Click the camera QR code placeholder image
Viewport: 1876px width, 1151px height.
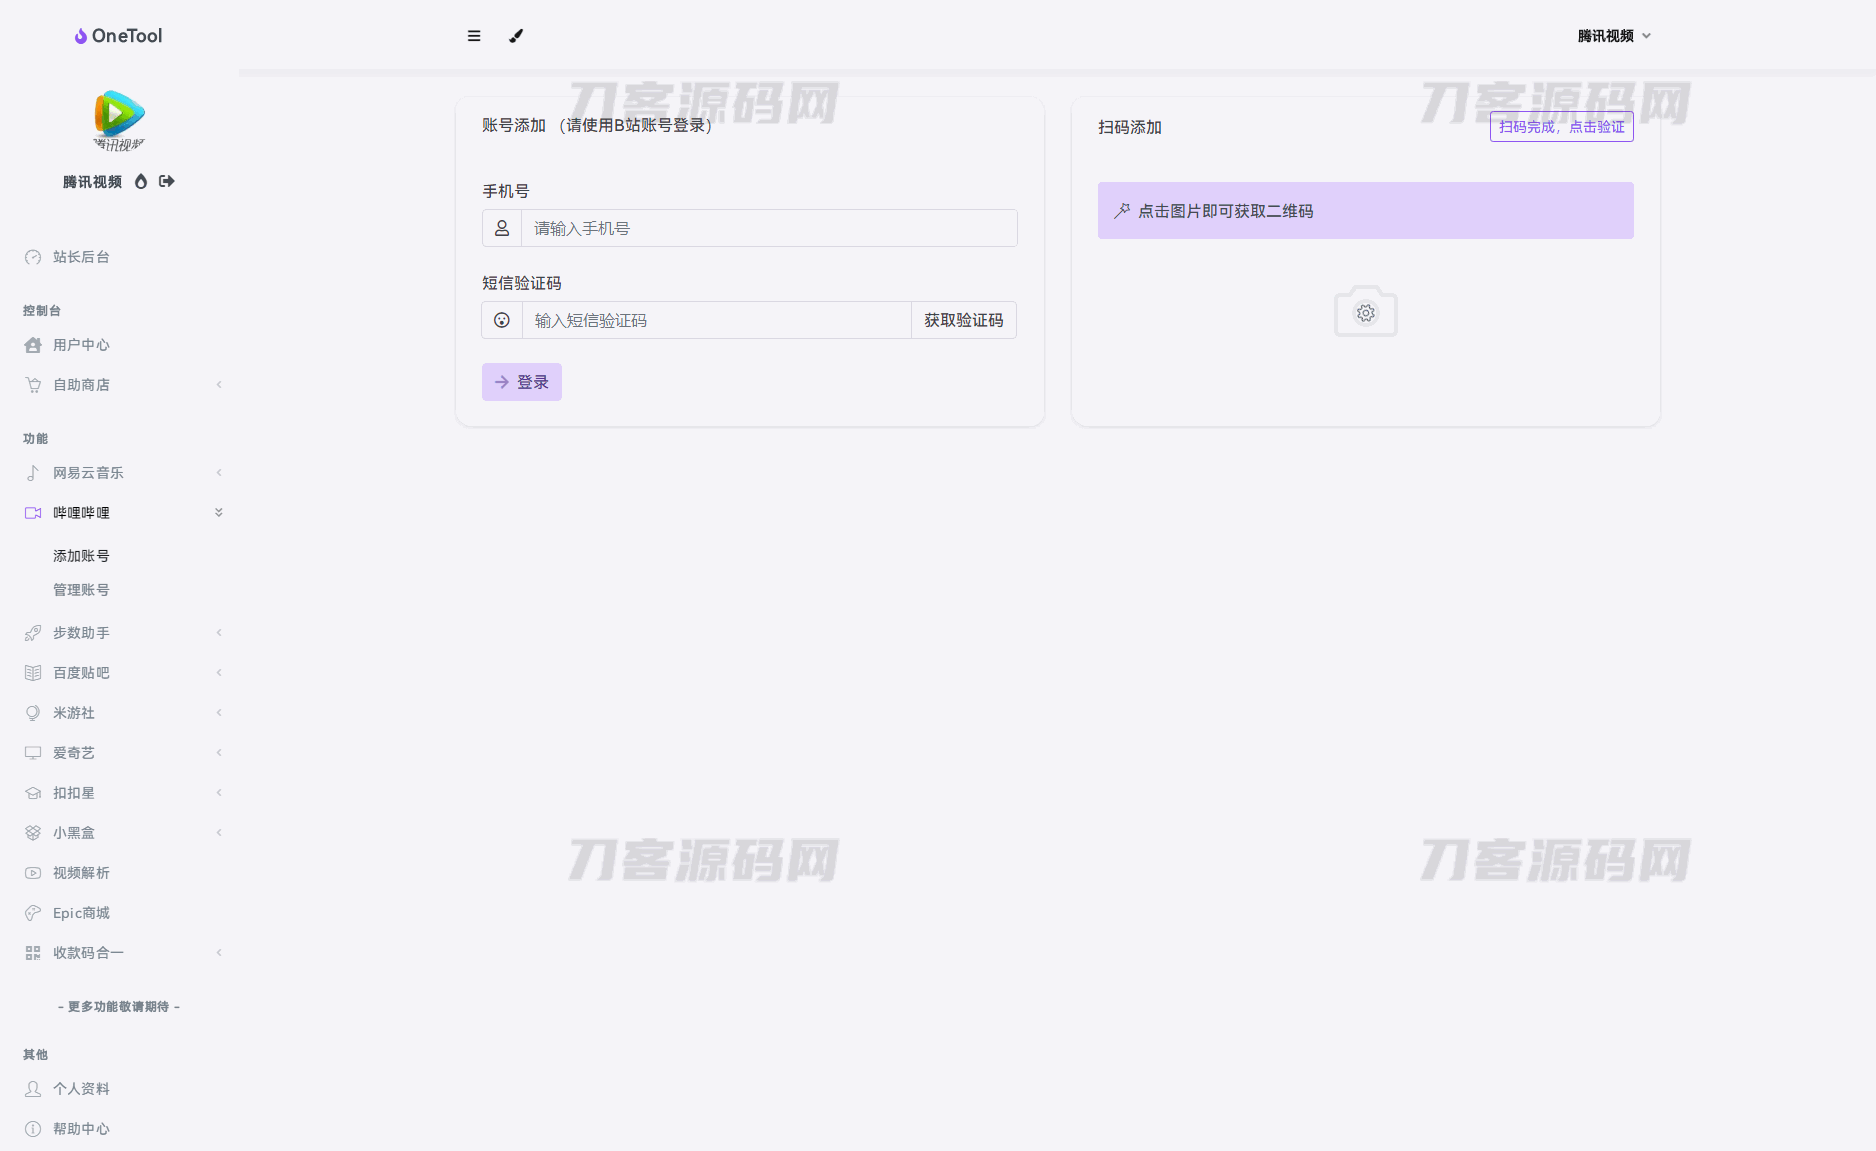point(1365,312)
